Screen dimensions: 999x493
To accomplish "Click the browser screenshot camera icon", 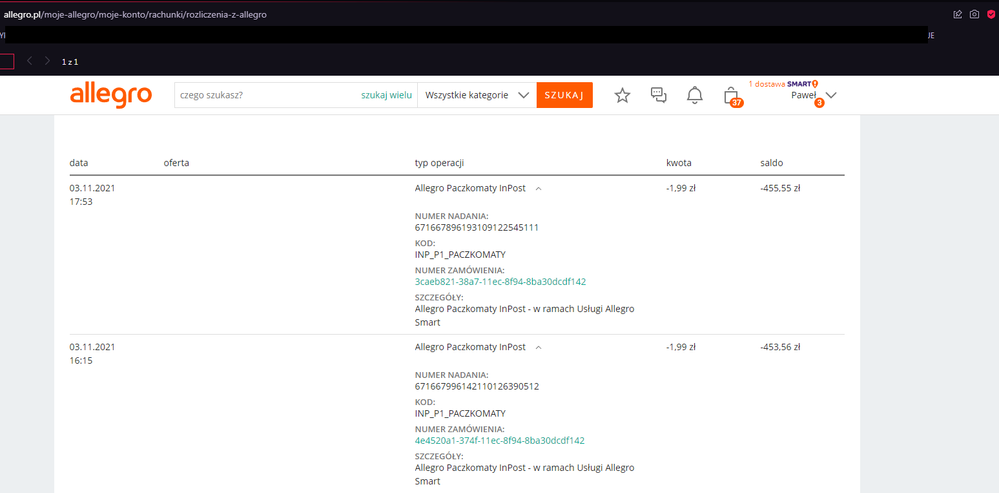I will [x=974, y=14].
